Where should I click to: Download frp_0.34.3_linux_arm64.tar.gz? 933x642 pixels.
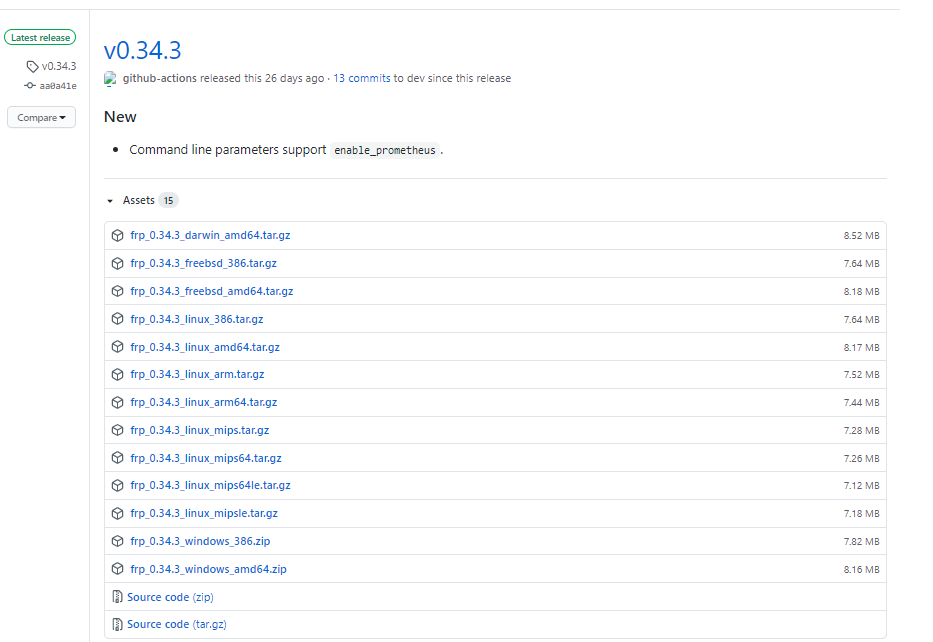coord(203,402)
